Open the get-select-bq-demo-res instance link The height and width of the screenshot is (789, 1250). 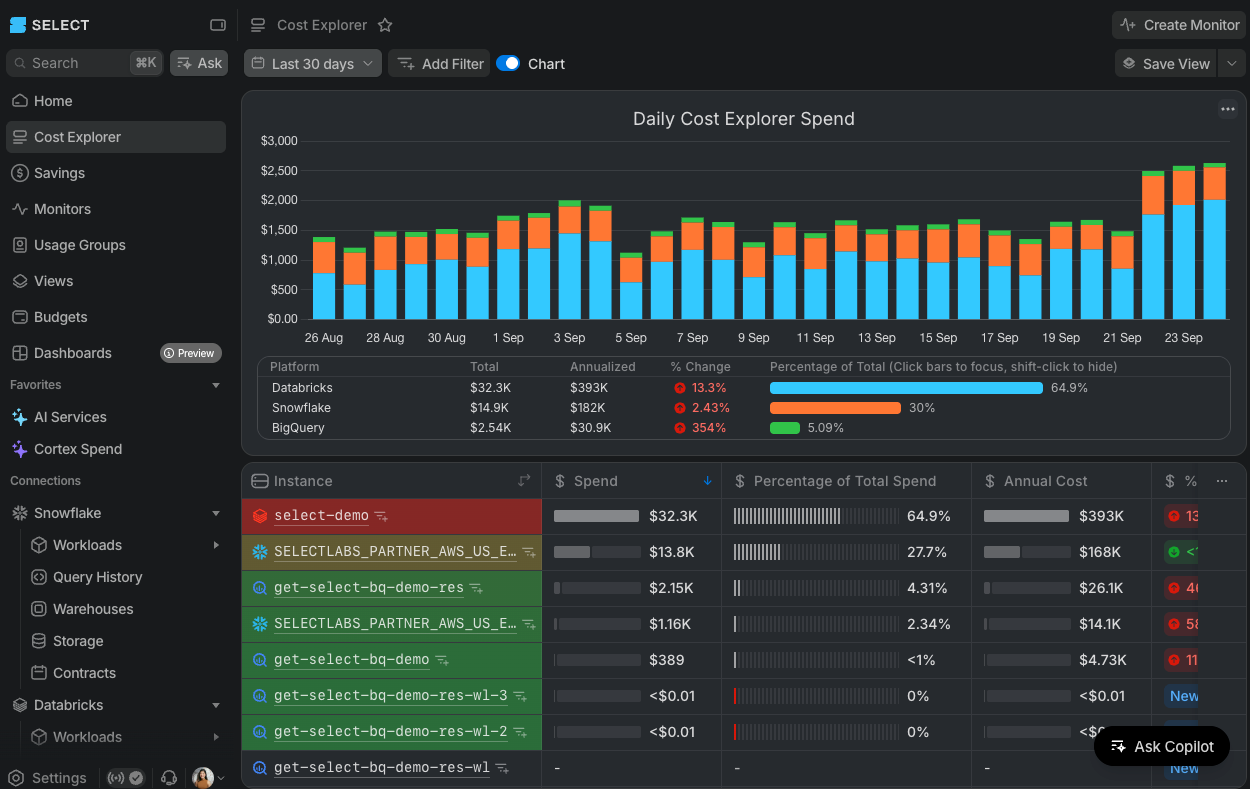(369, 588)
